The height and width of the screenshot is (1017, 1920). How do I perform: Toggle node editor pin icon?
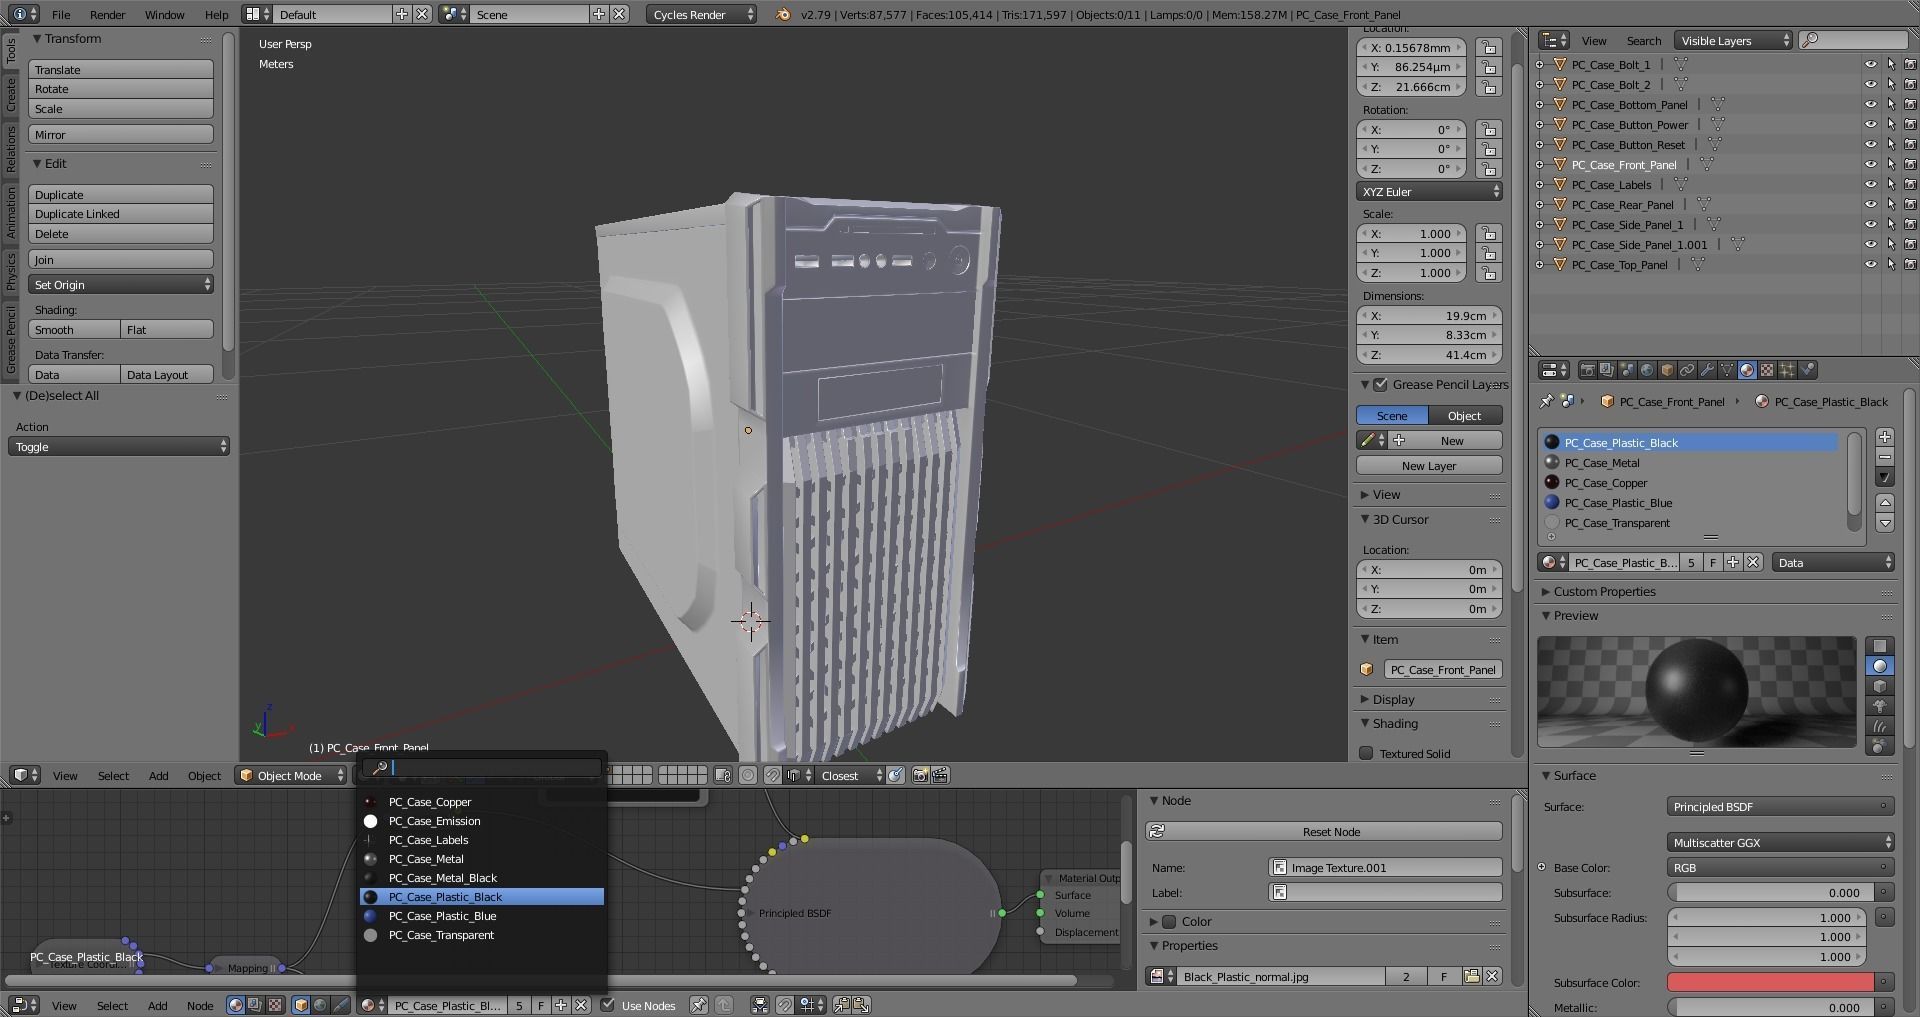[699, 1005]
